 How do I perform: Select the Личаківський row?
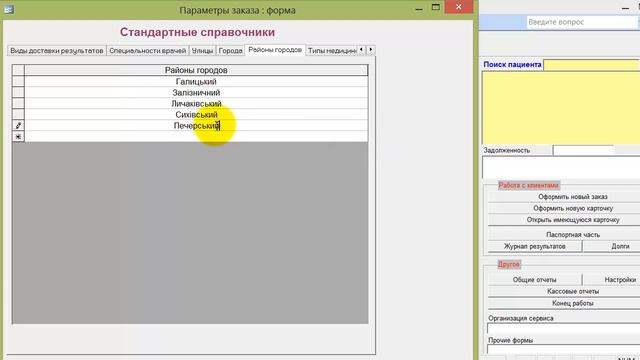pos(196,104)
